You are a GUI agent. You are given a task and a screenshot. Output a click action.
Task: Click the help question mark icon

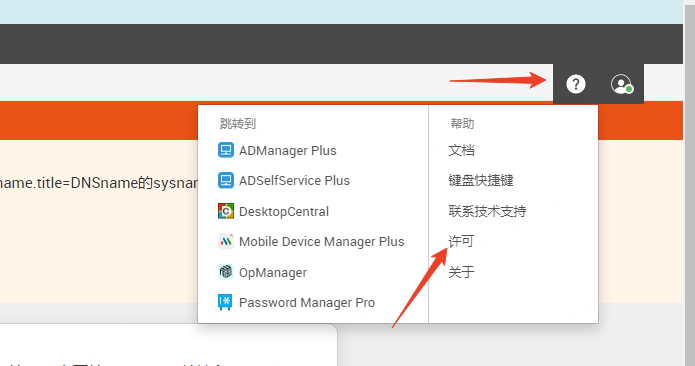[575, 84]
